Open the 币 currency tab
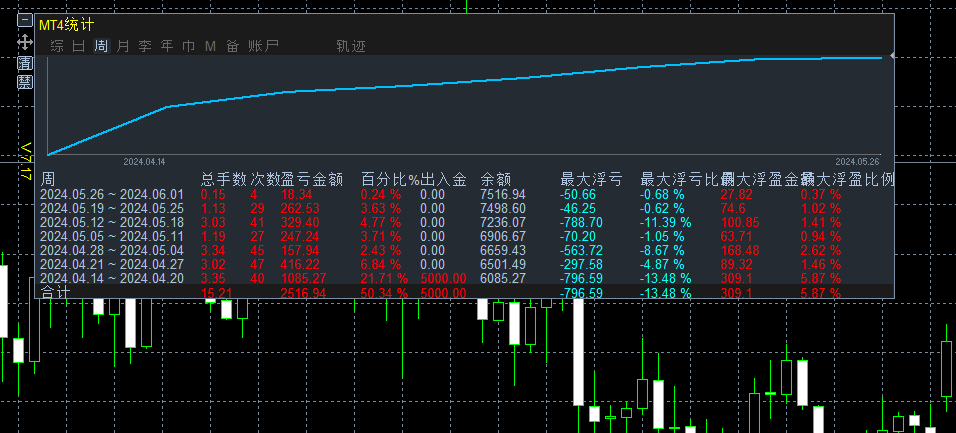This screenshot has width=956, height=433. click(189, 46)
